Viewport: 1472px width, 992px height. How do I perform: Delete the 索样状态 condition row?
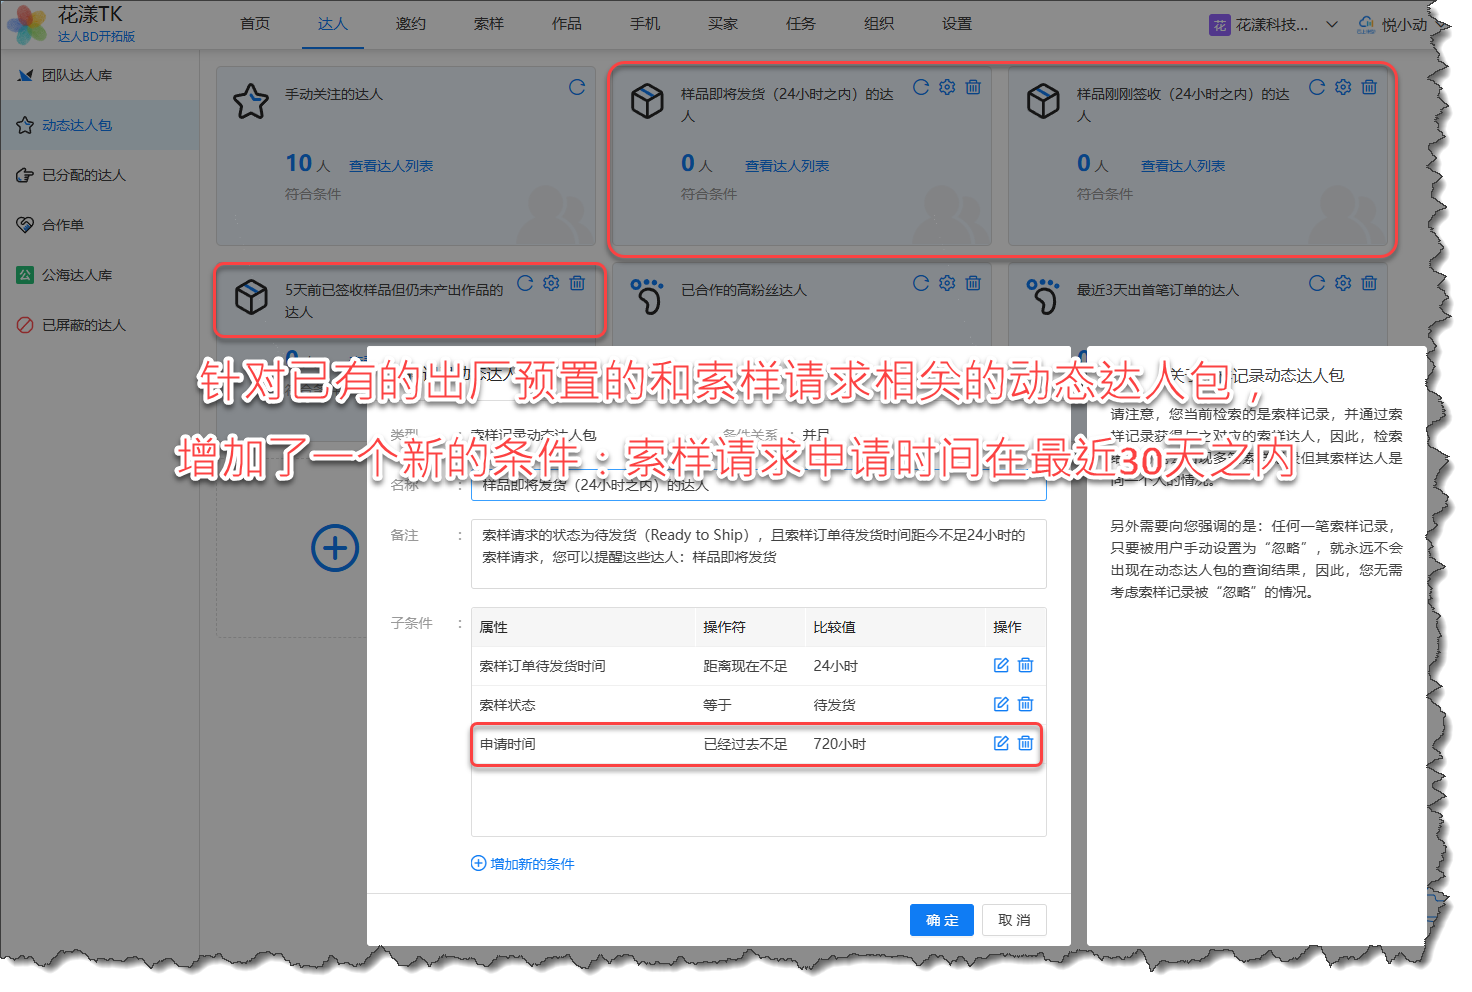1025,704
